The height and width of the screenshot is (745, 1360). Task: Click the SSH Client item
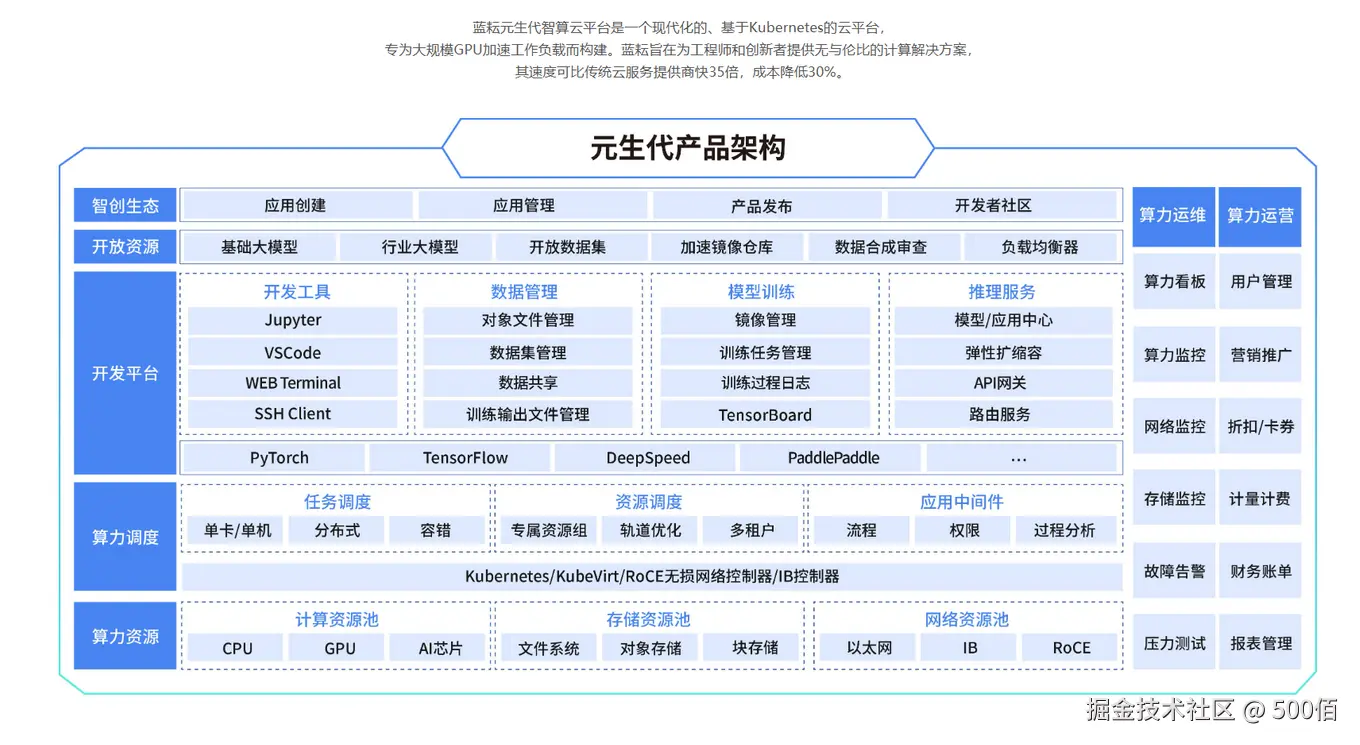293,414
